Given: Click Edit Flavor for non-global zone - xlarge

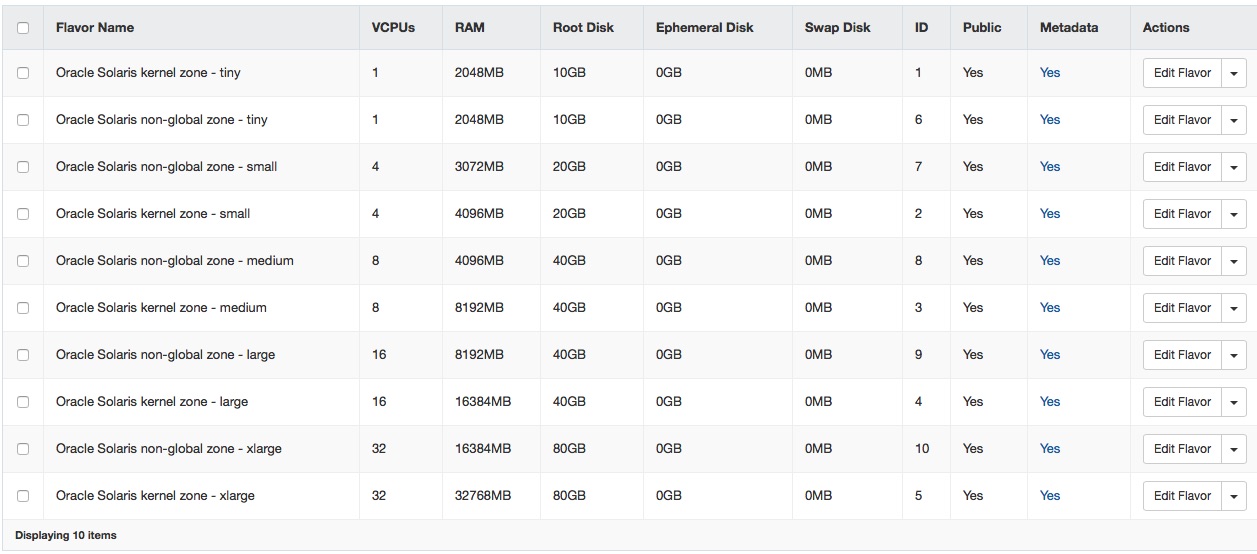Looking at the screenshot, I should [x=1182, y=449].
